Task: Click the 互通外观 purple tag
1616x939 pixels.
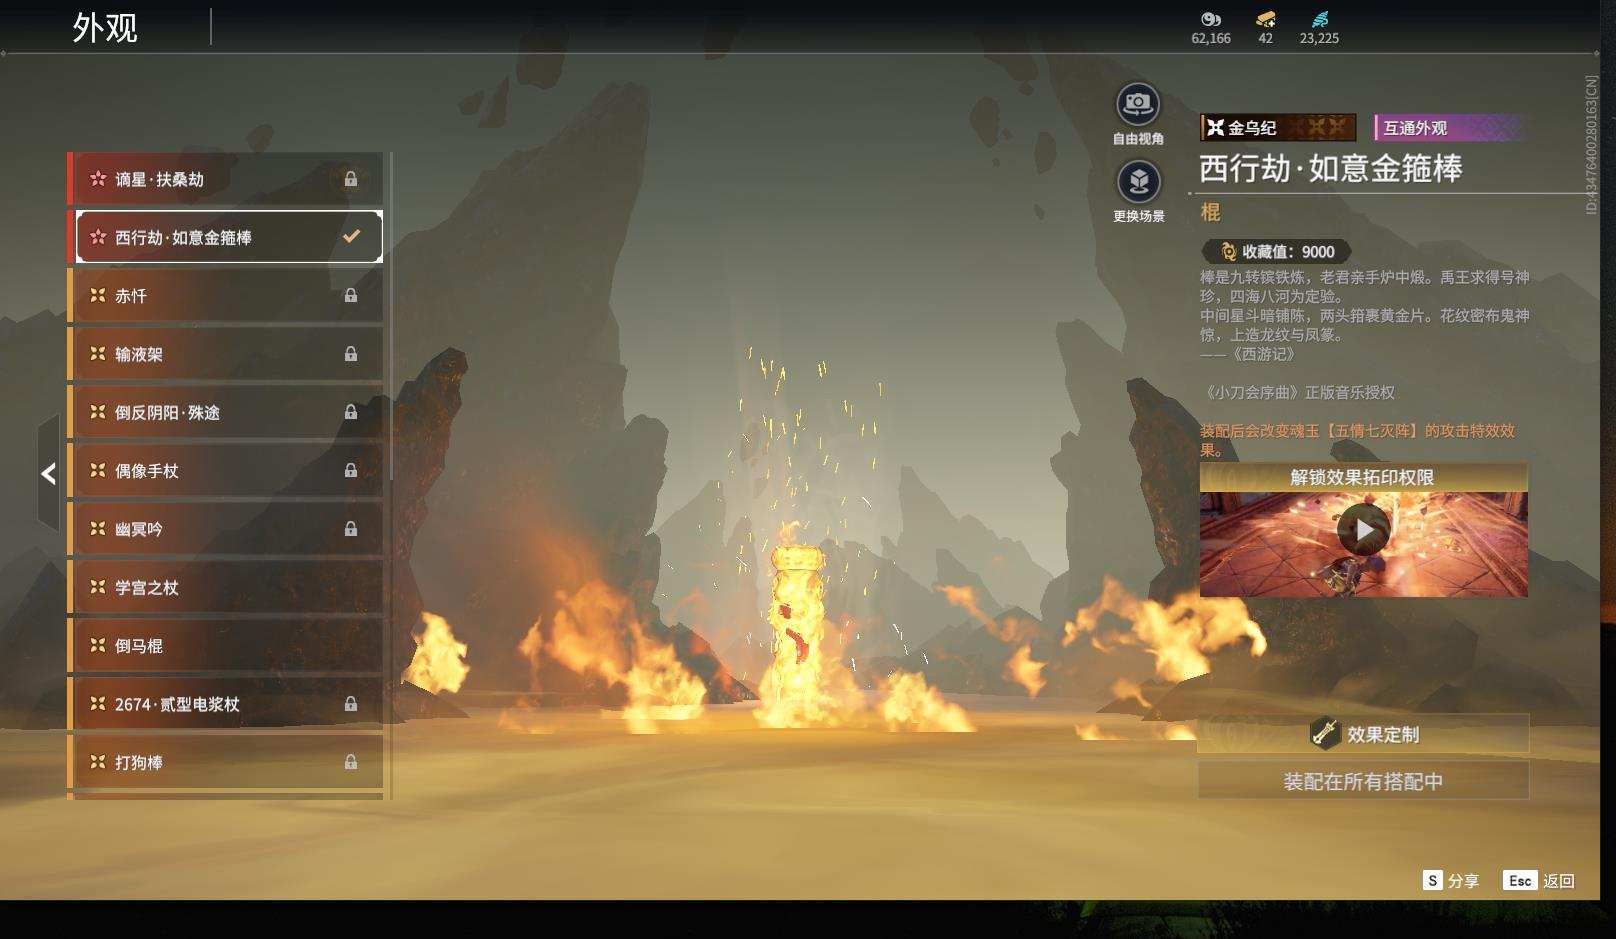Action: point(1450,128)
